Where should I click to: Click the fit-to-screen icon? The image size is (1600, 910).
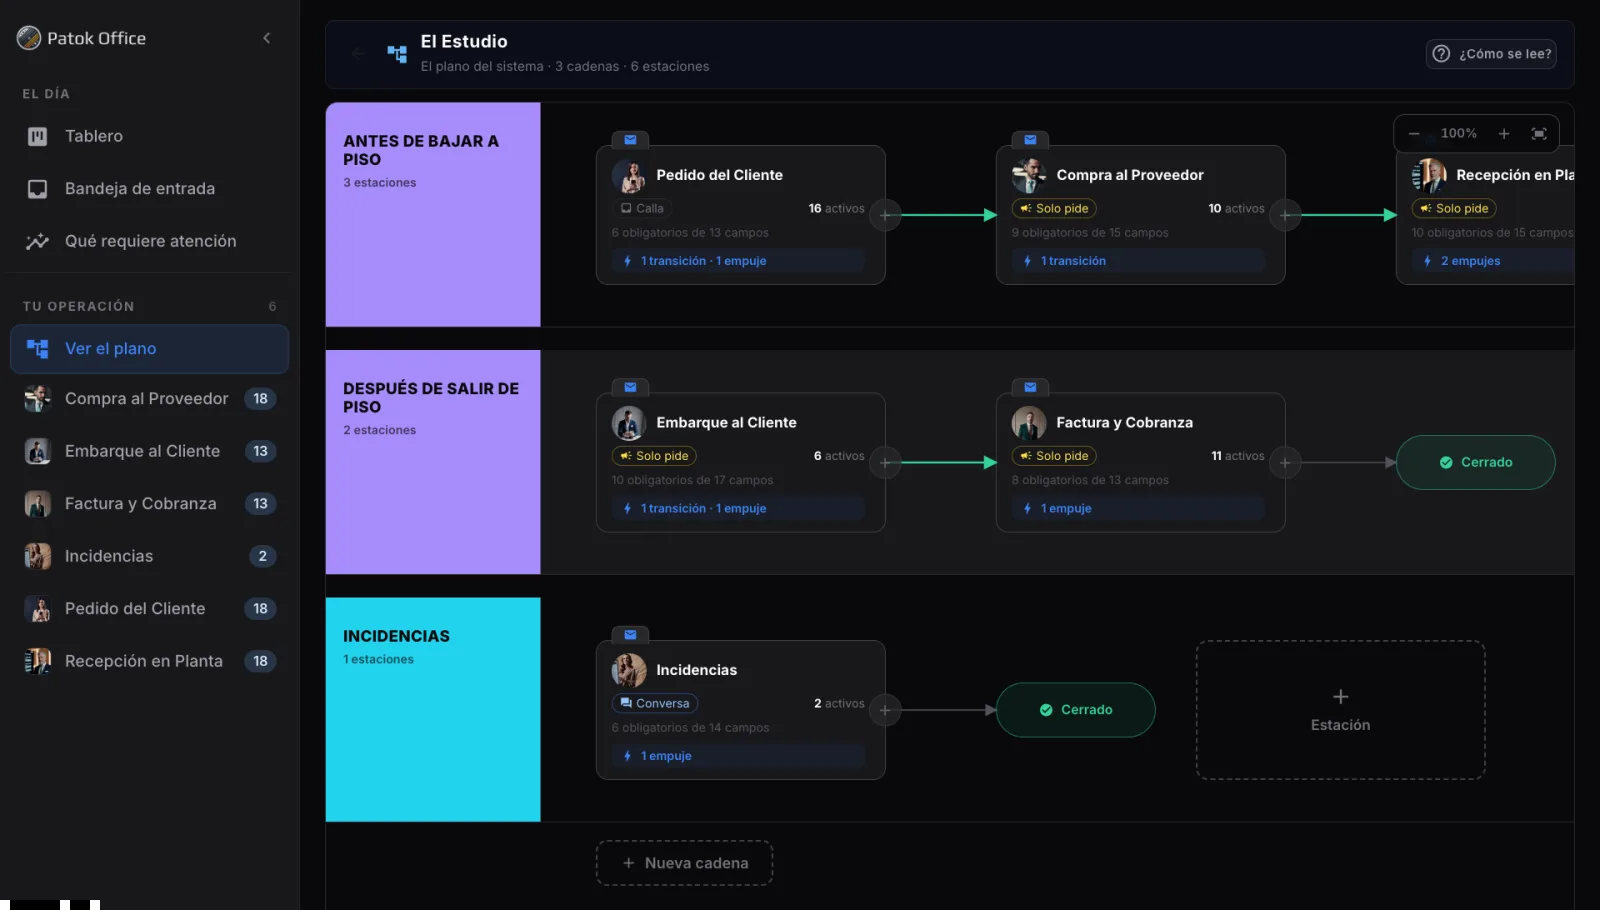pyautogui.click(x=1539, y=134)
